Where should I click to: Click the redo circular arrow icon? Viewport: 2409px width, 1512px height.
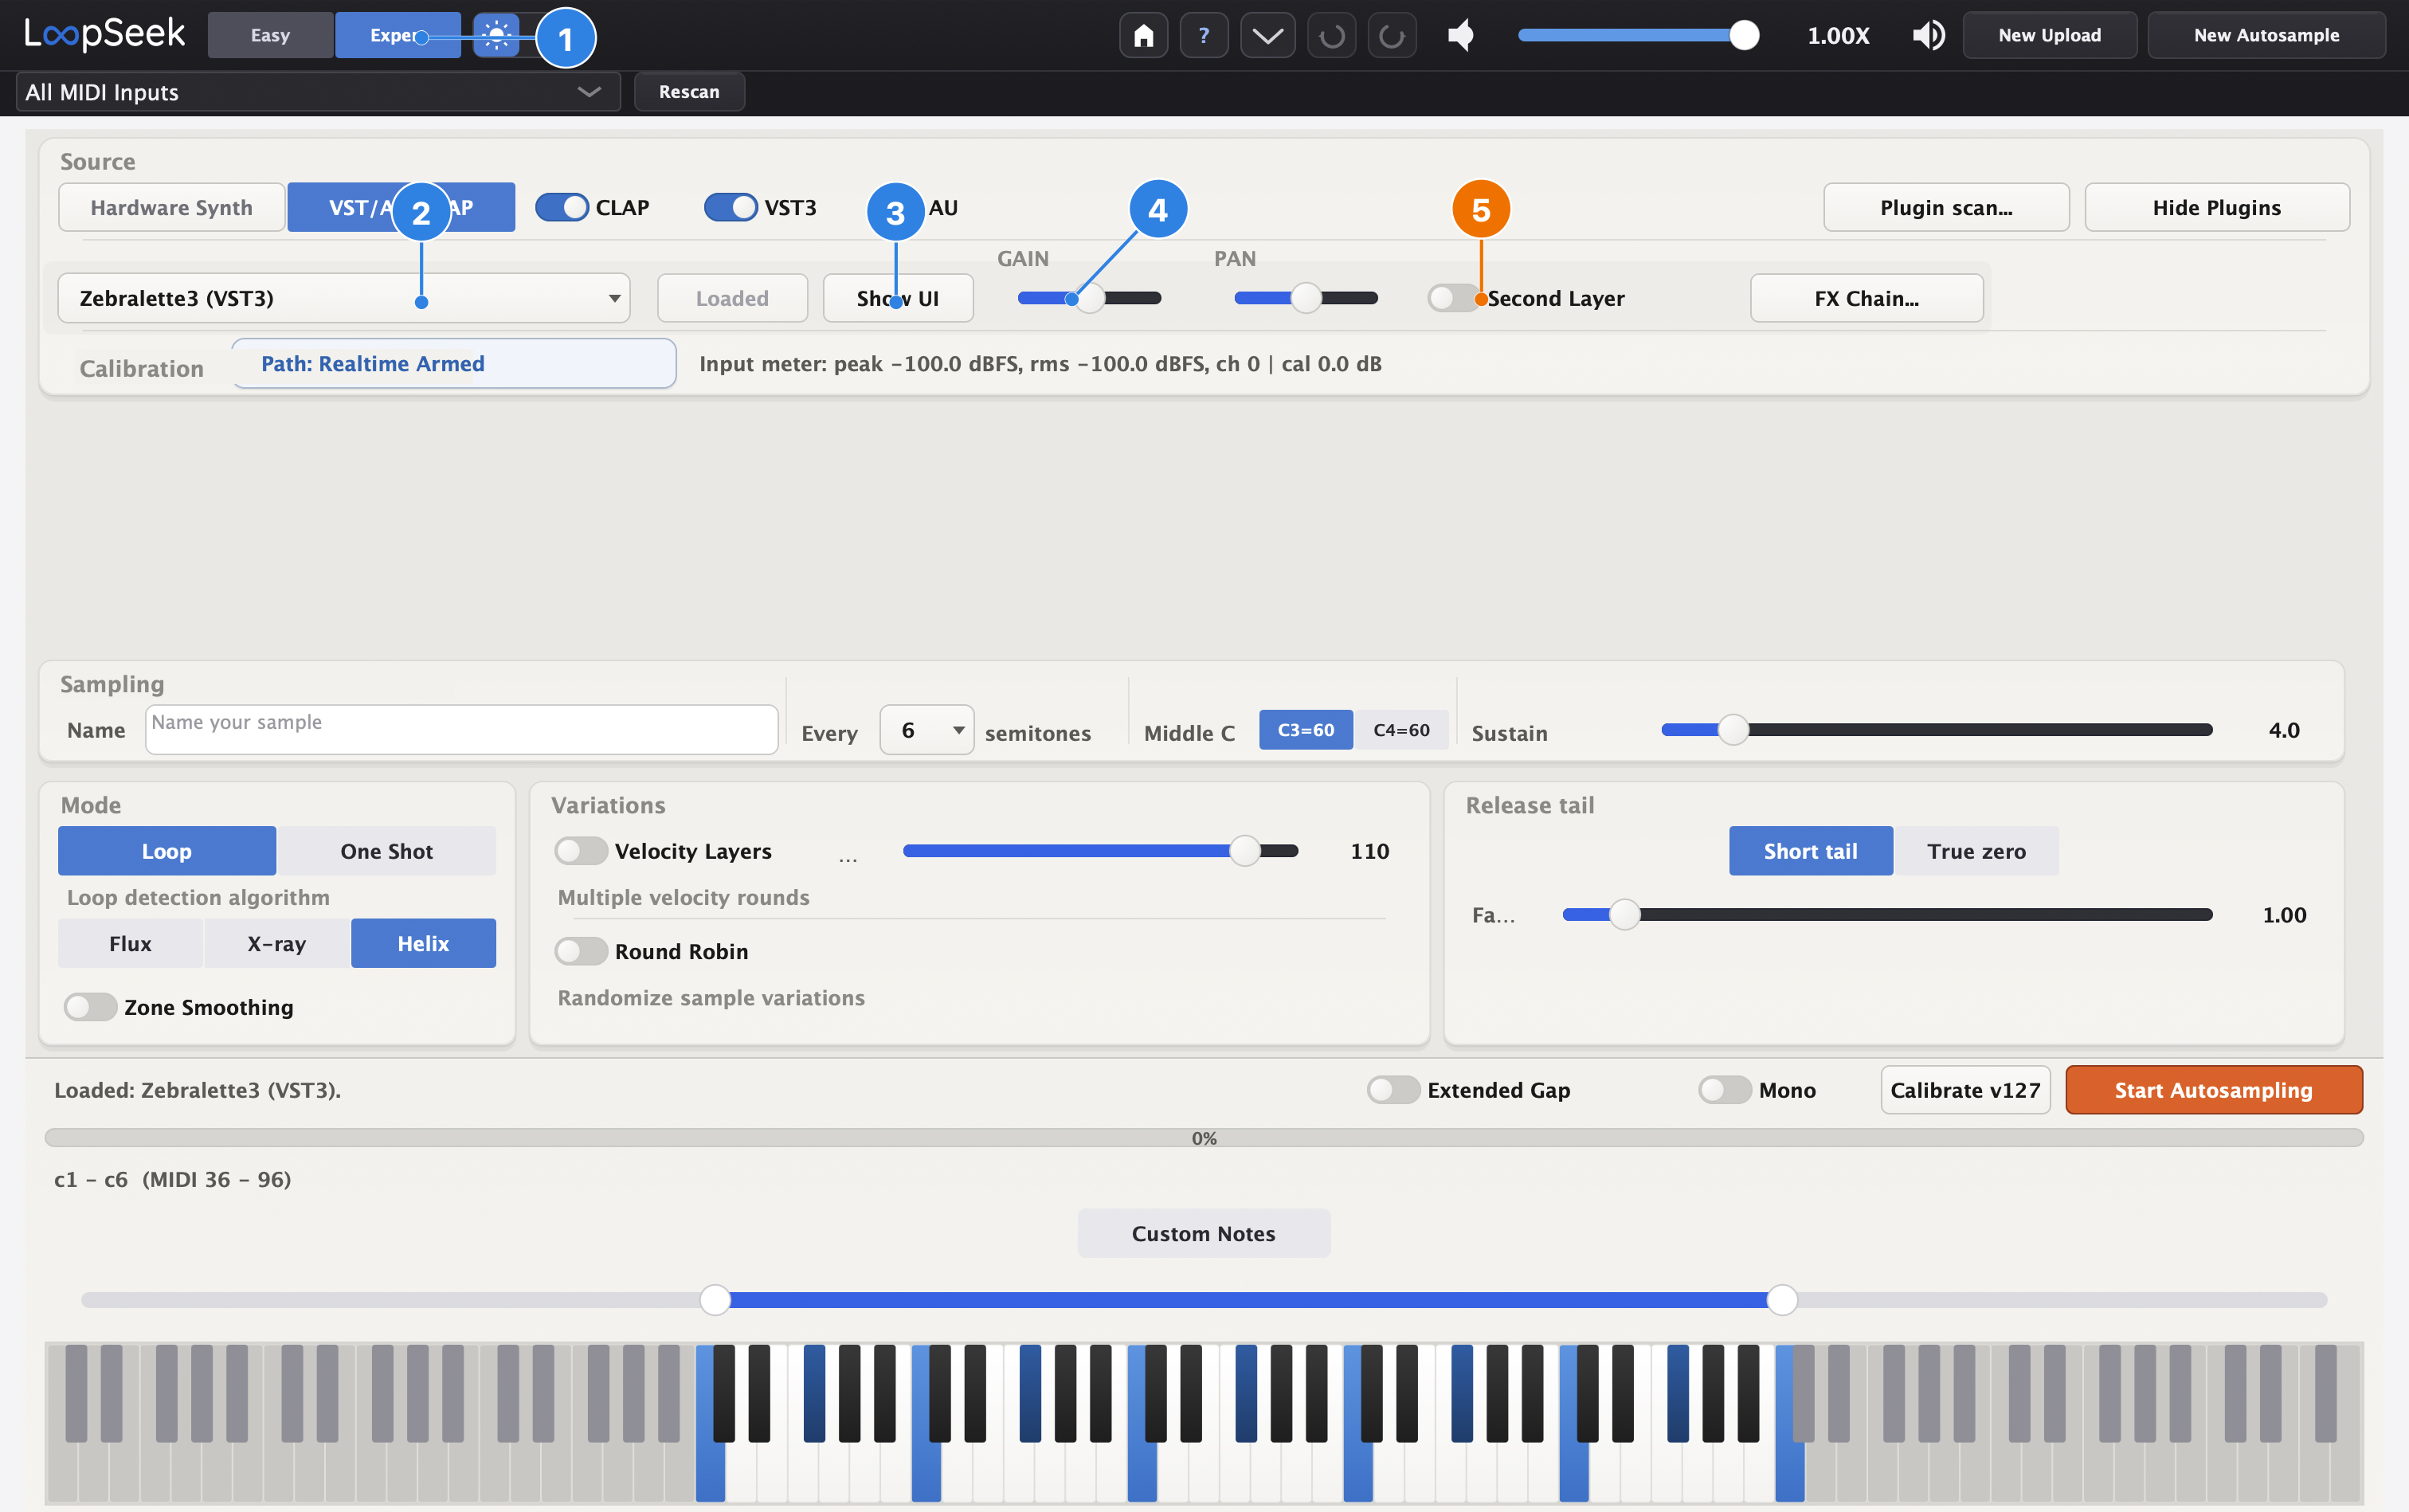(1392, 36)
